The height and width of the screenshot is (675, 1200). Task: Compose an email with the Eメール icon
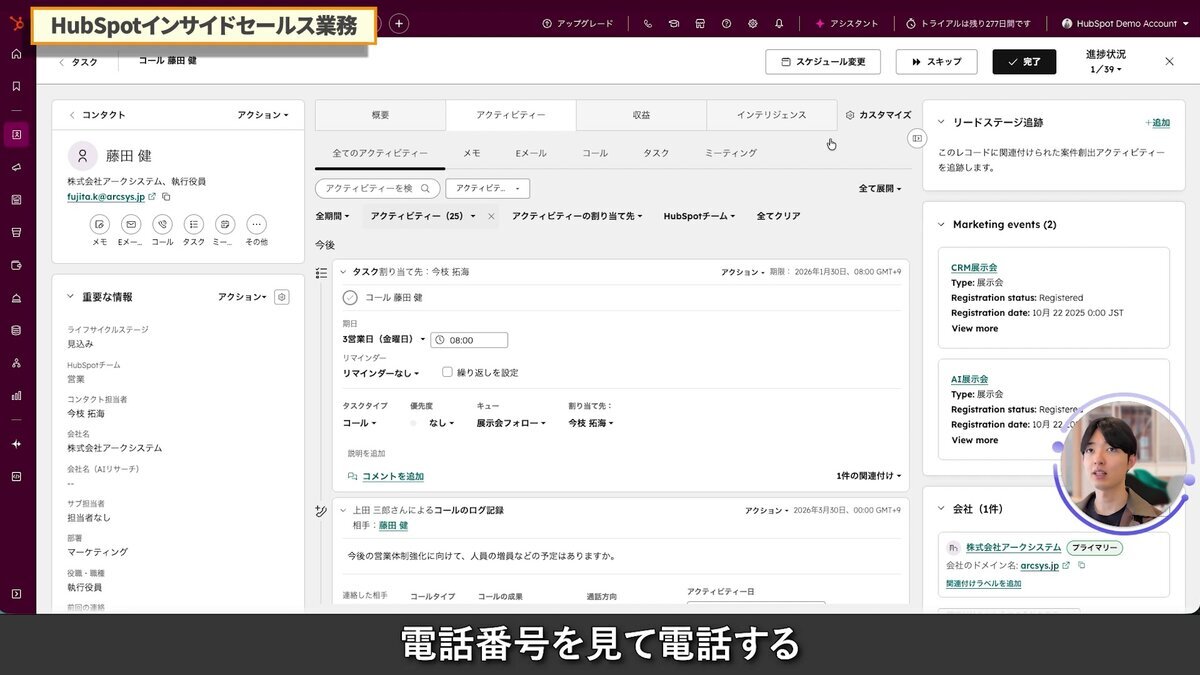click(130, 226)
